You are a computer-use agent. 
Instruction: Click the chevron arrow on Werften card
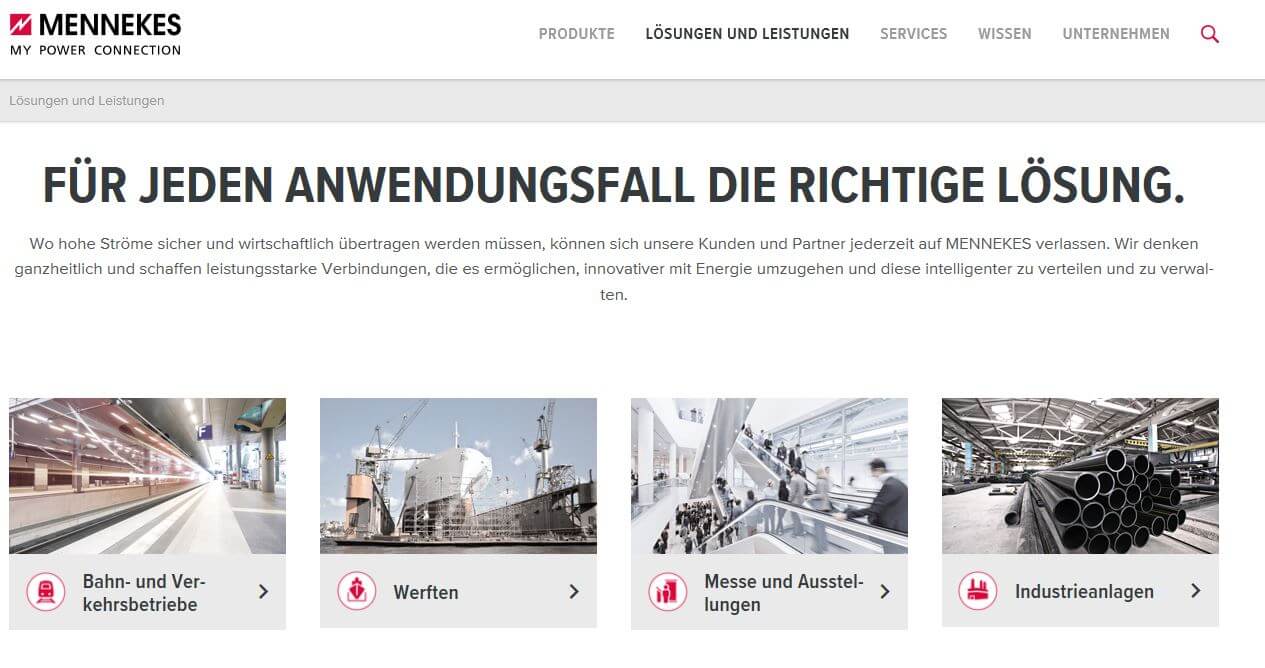tap(574, 592)
